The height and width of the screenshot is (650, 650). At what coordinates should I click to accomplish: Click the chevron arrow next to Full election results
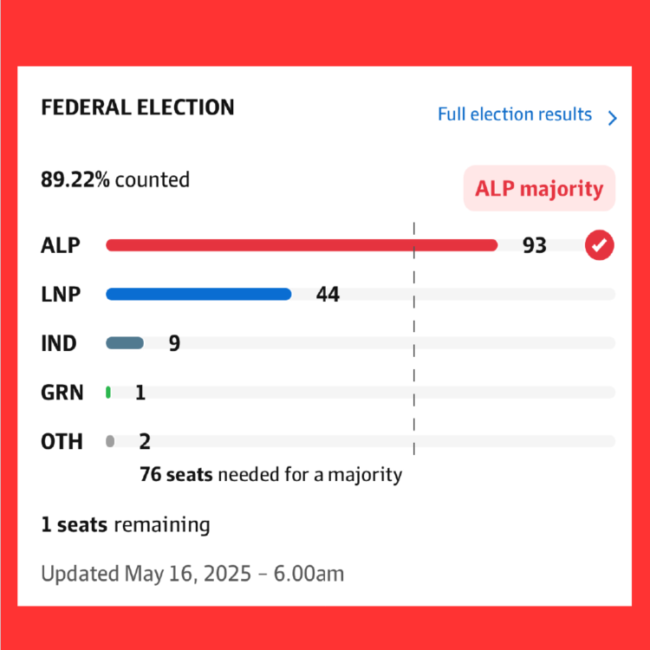612,118
